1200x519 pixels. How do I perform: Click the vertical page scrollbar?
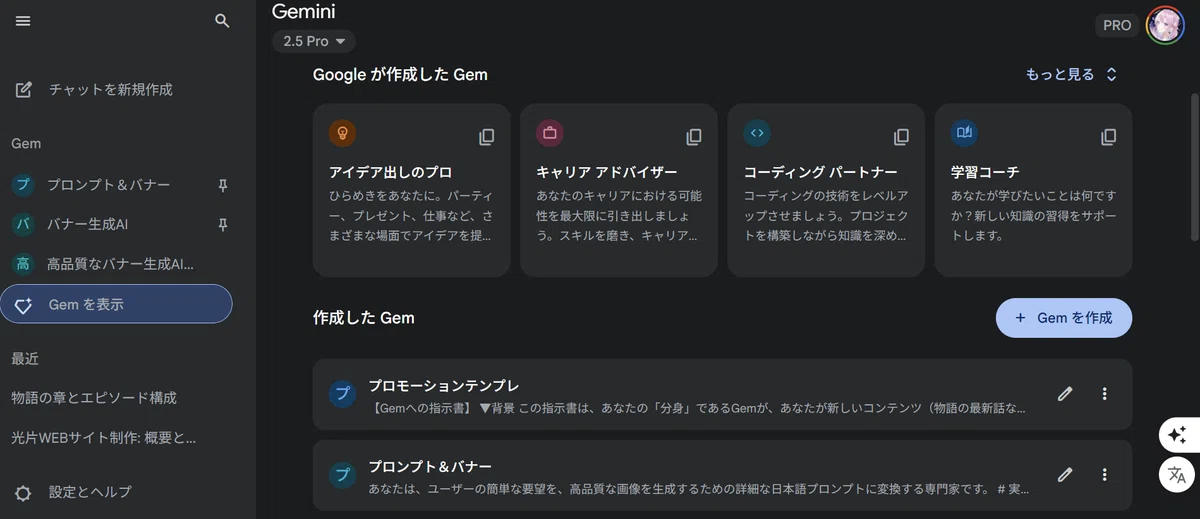click(x=1194, y=166)
